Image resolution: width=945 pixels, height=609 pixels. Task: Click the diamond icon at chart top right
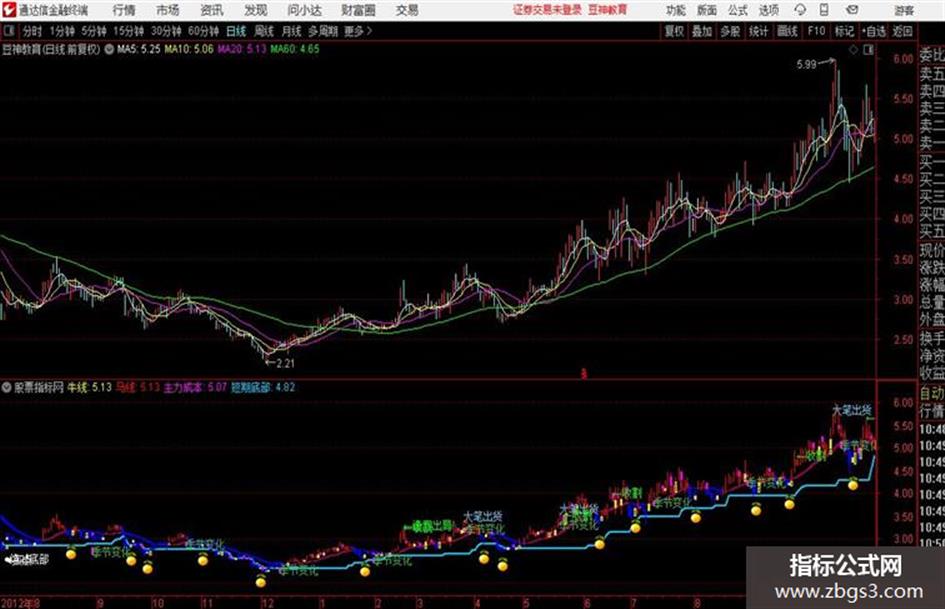[853, 50]
